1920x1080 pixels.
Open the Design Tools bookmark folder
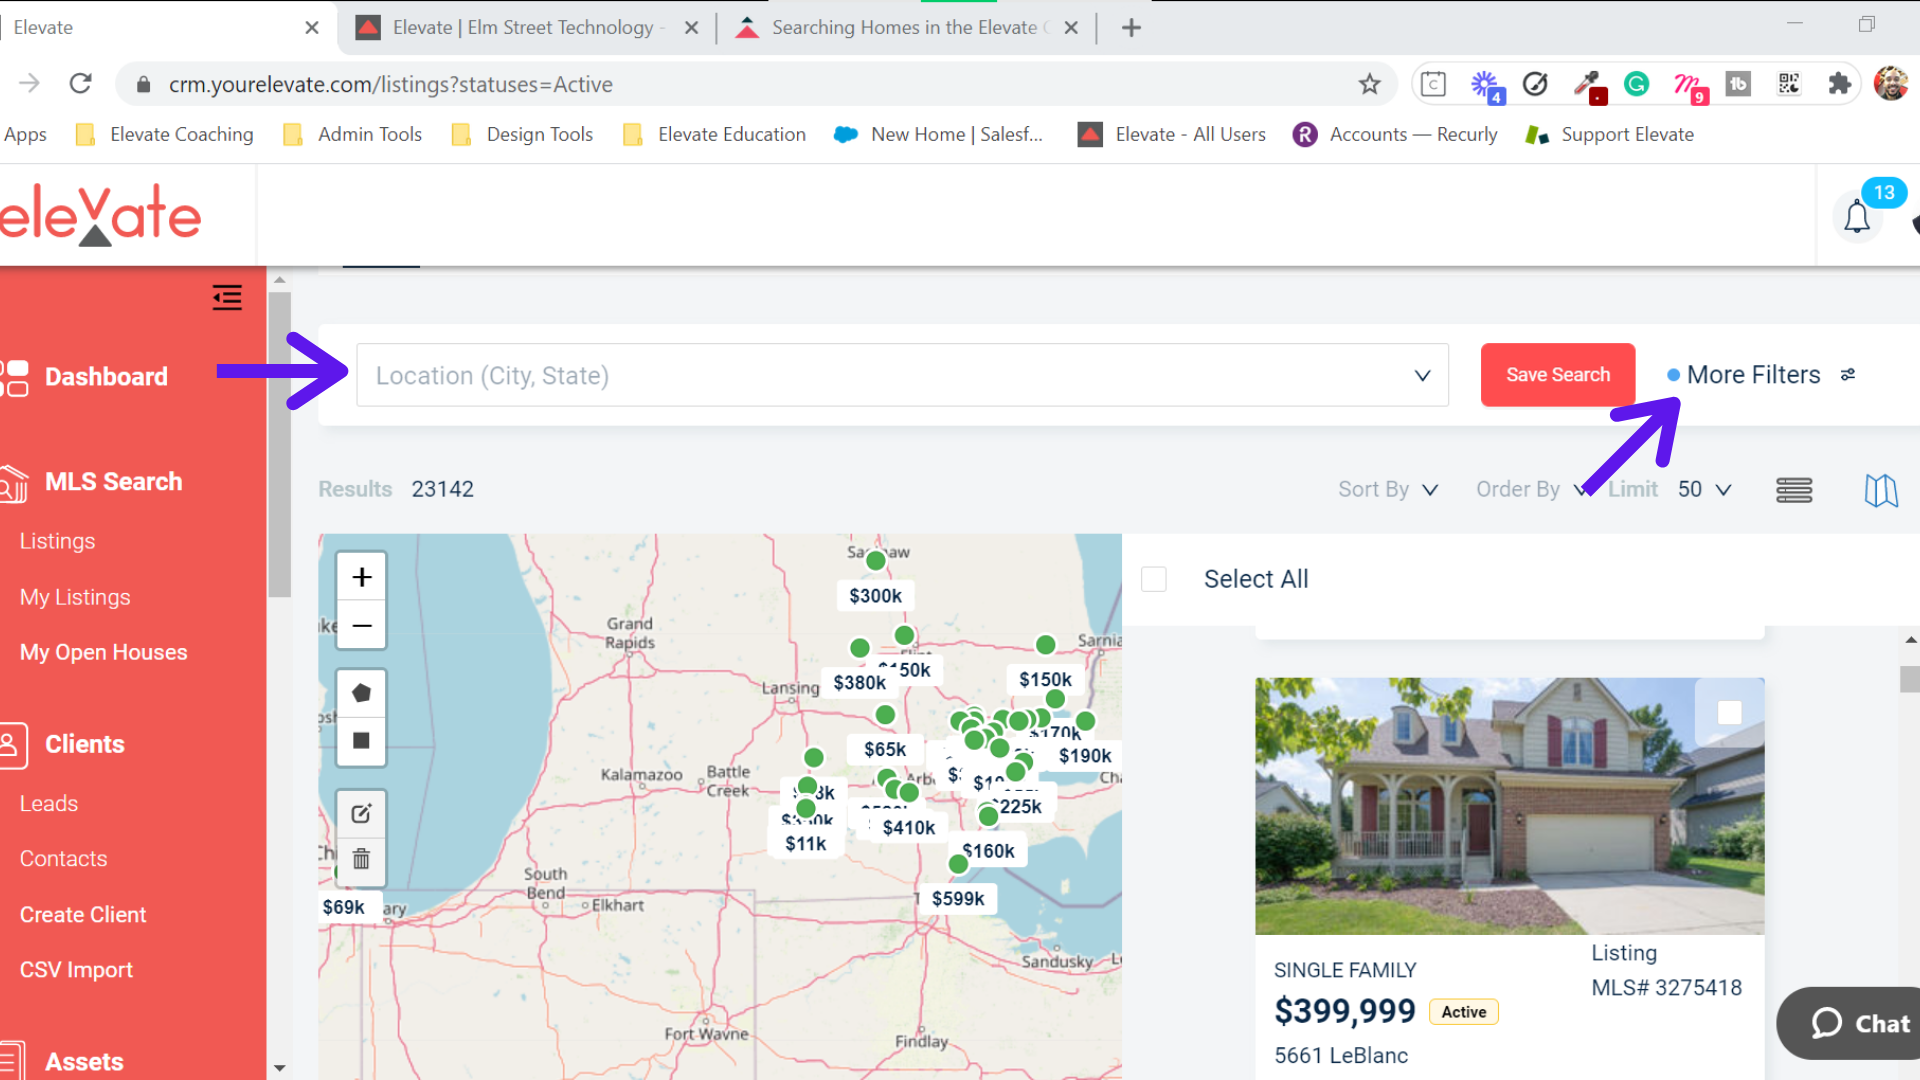click(x=523, y=134)
